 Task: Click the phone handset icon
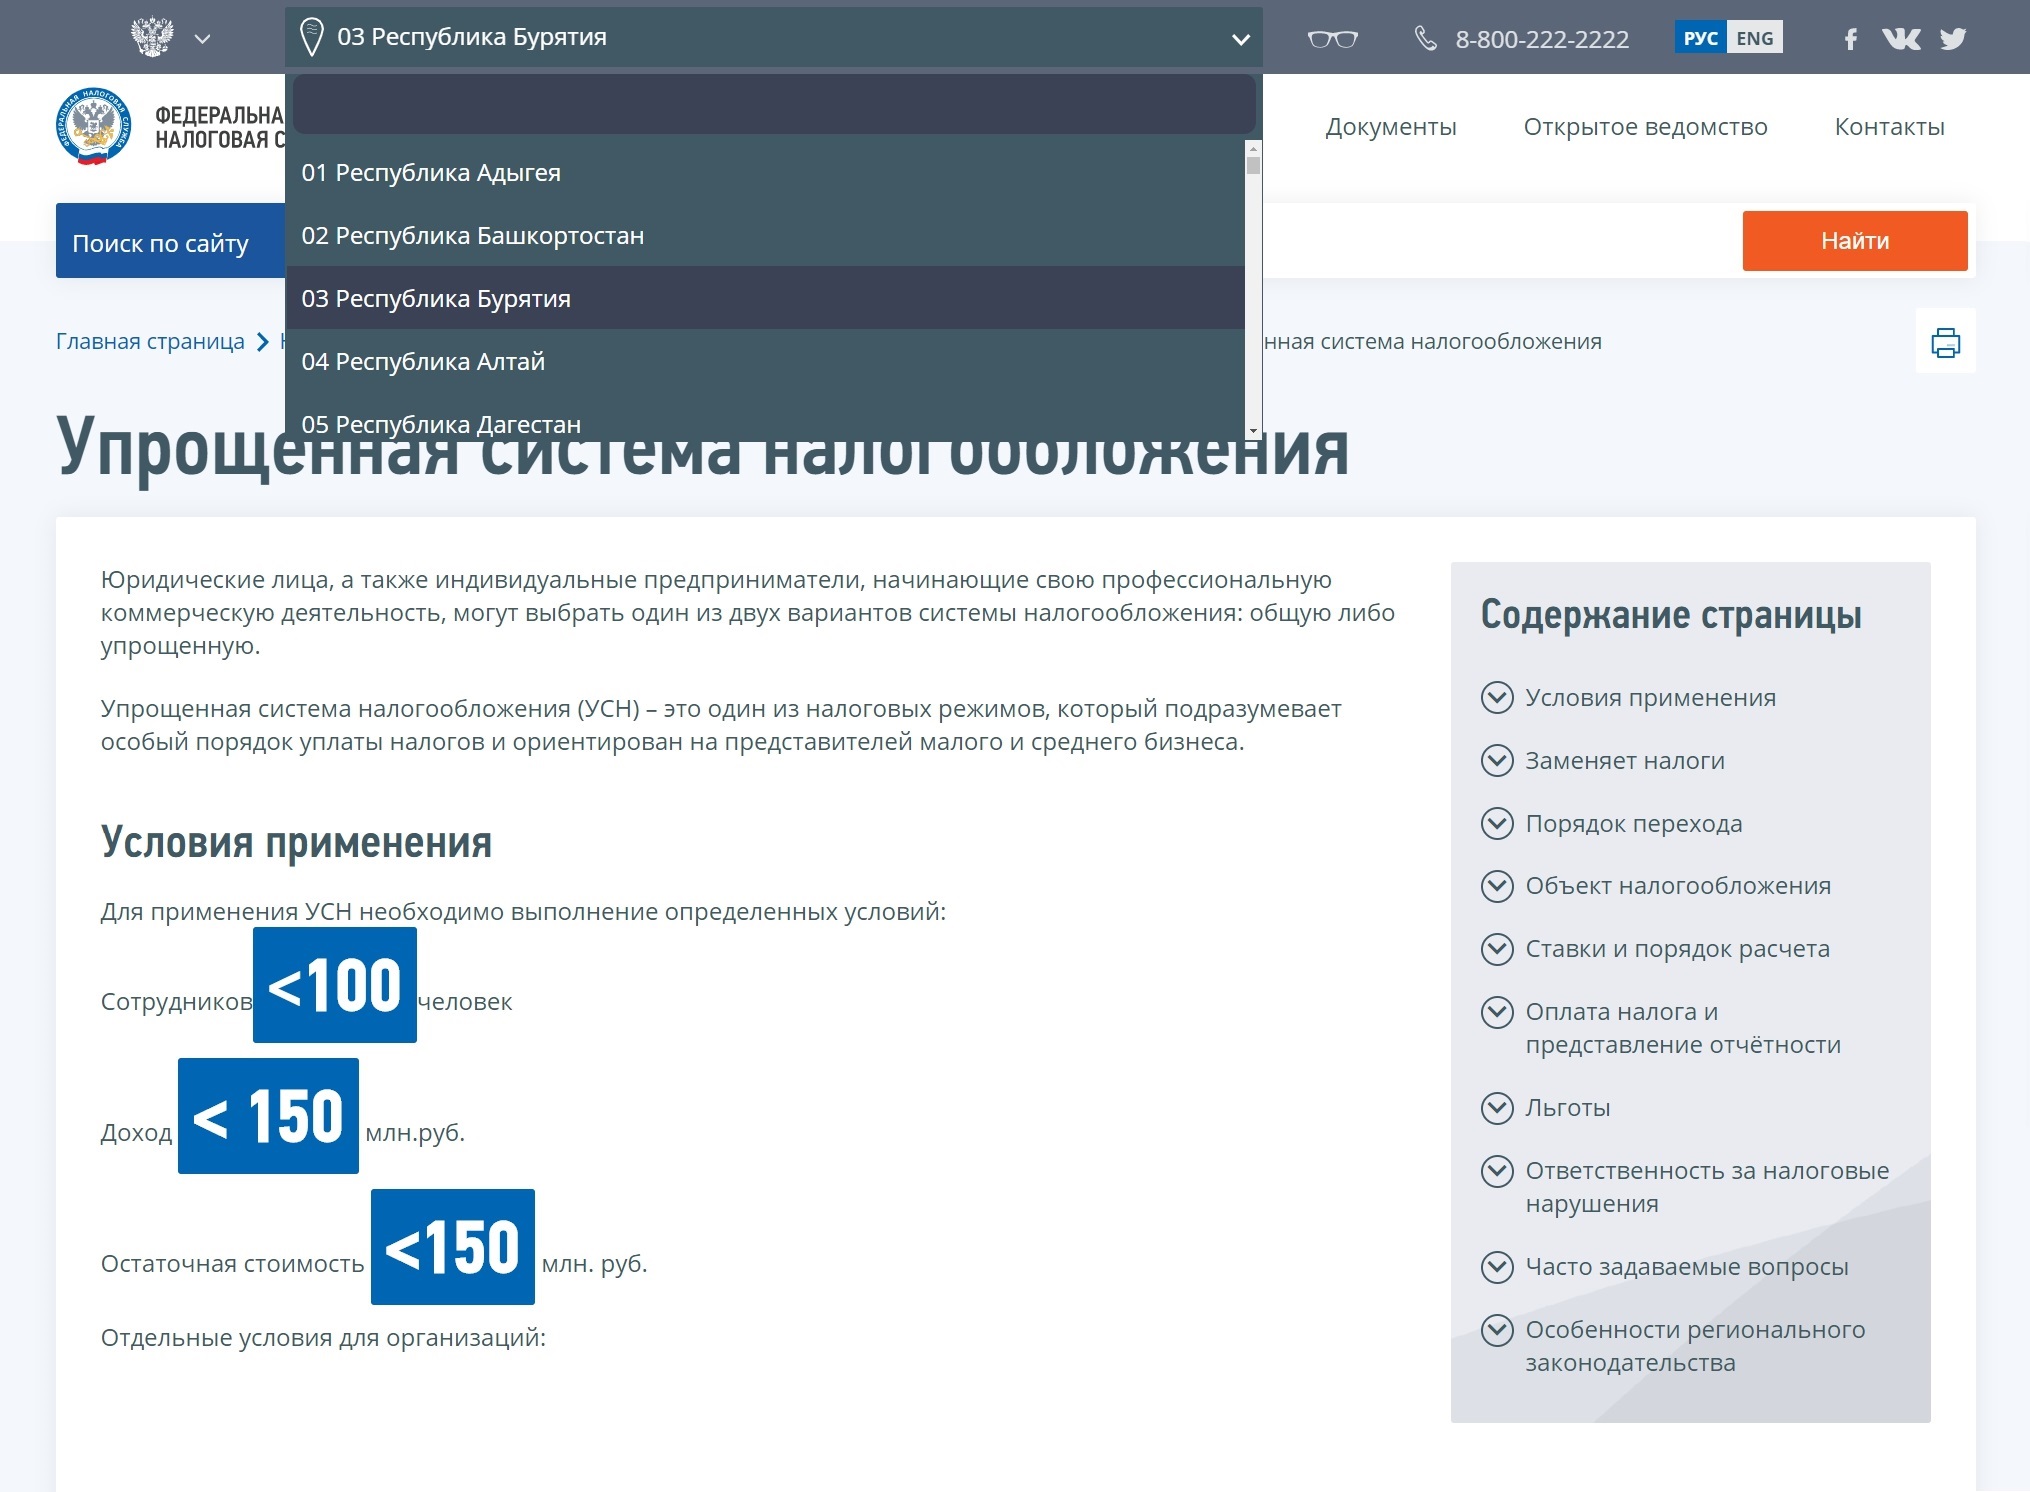pos(1425,39)
